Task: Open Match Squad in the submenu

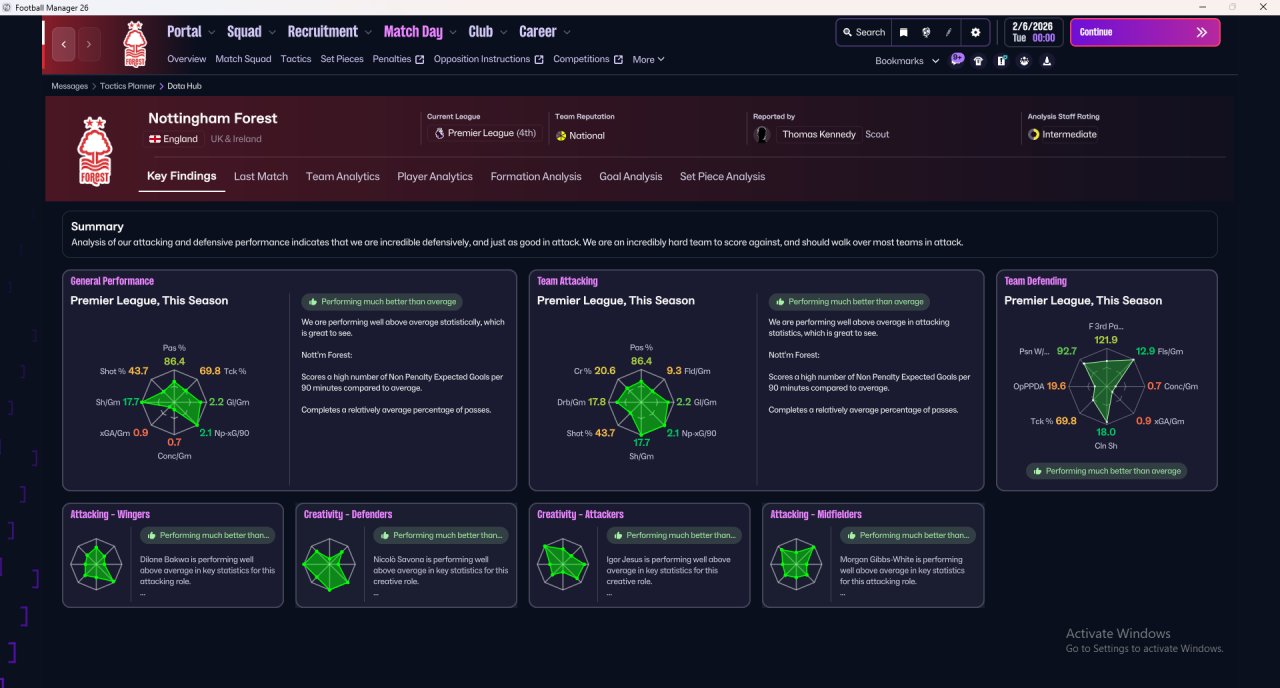Action: [243, 59]
